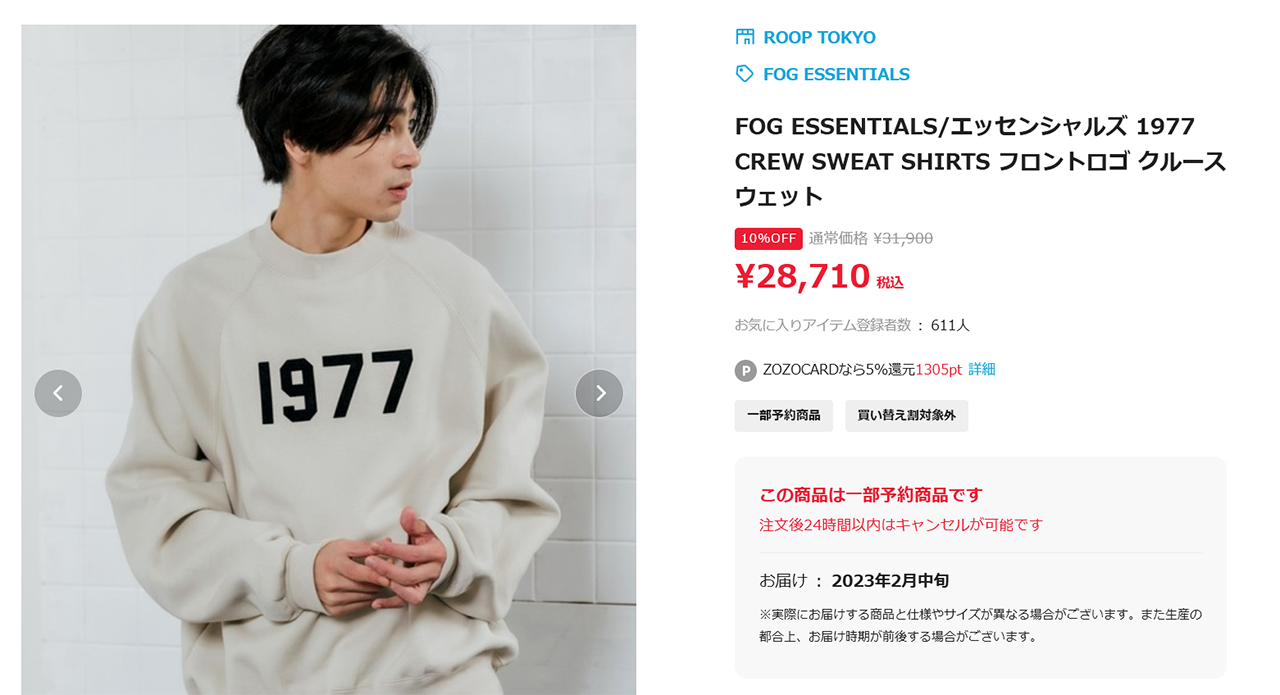Image resolution: width=1280 pixels, height=695 pixels.
Task: Click the 24時間以内 cancellation notice text
Action: [901, 525]
